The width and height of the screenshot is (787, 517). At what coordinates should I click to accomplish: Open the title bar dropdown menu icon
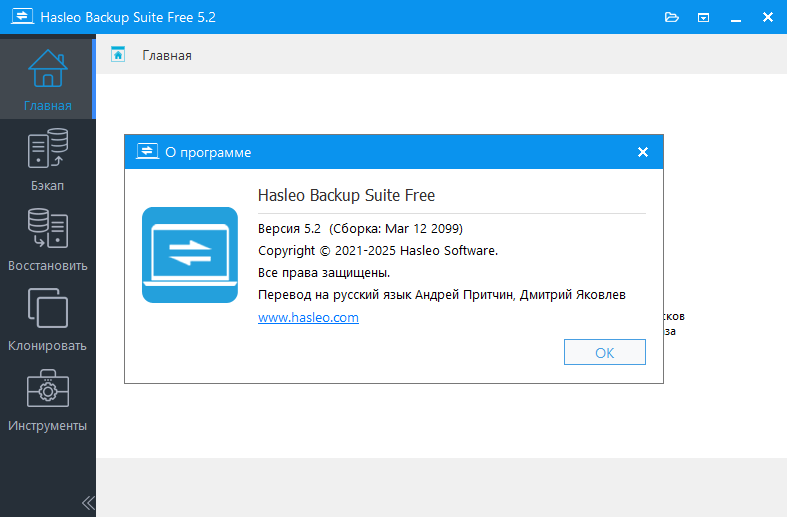[x=704, y=18]
